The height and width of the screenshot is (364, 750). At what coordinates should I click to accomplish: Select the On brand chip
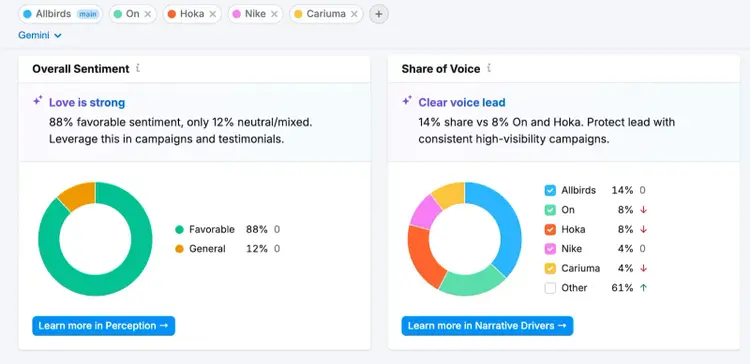click(132, 14)
